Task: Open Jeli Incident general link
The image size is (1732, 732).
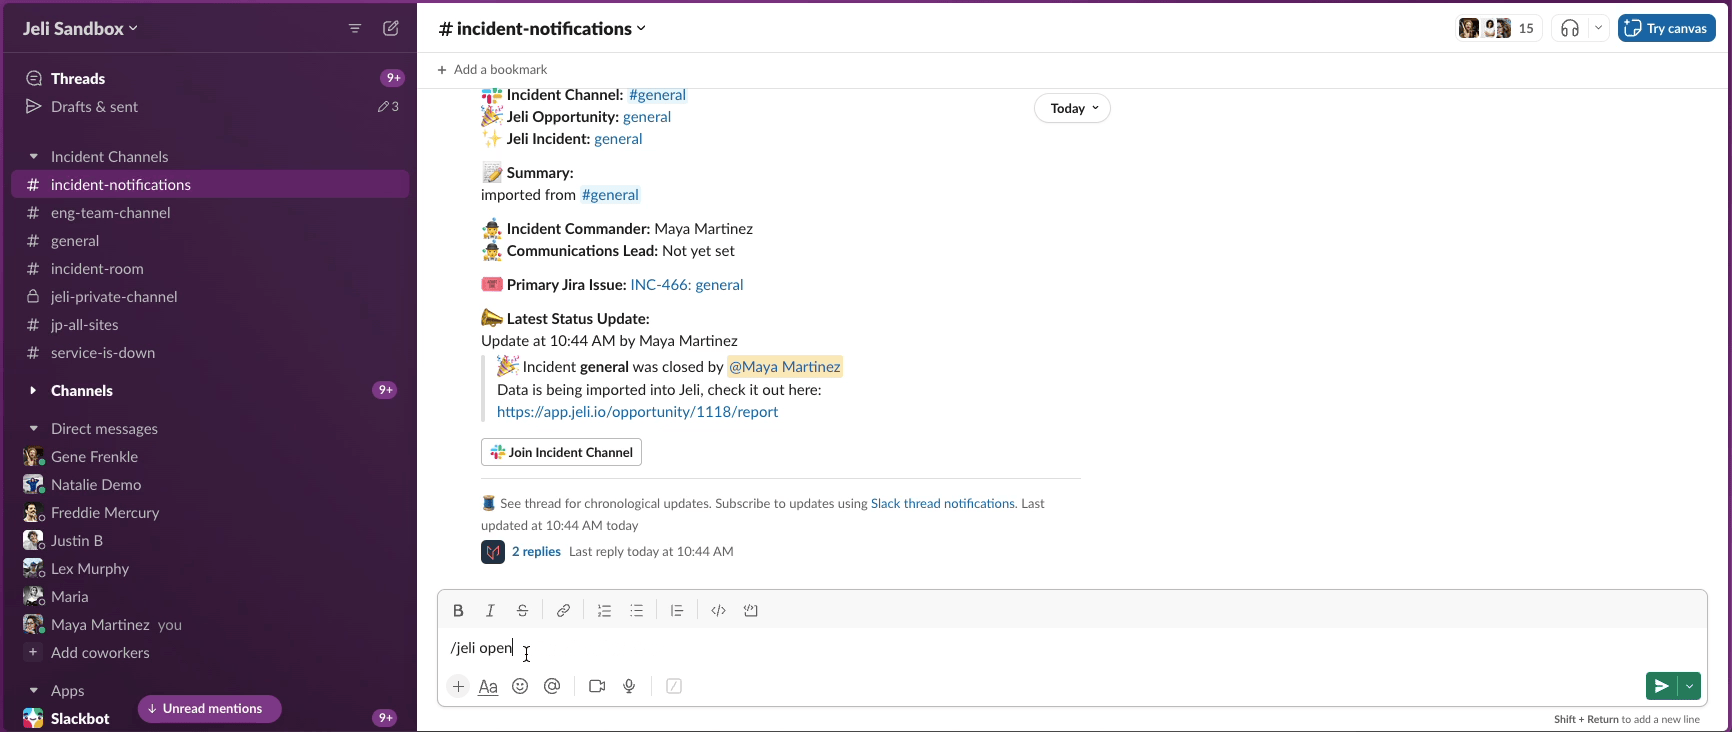Action: click(x=618, y=138)
